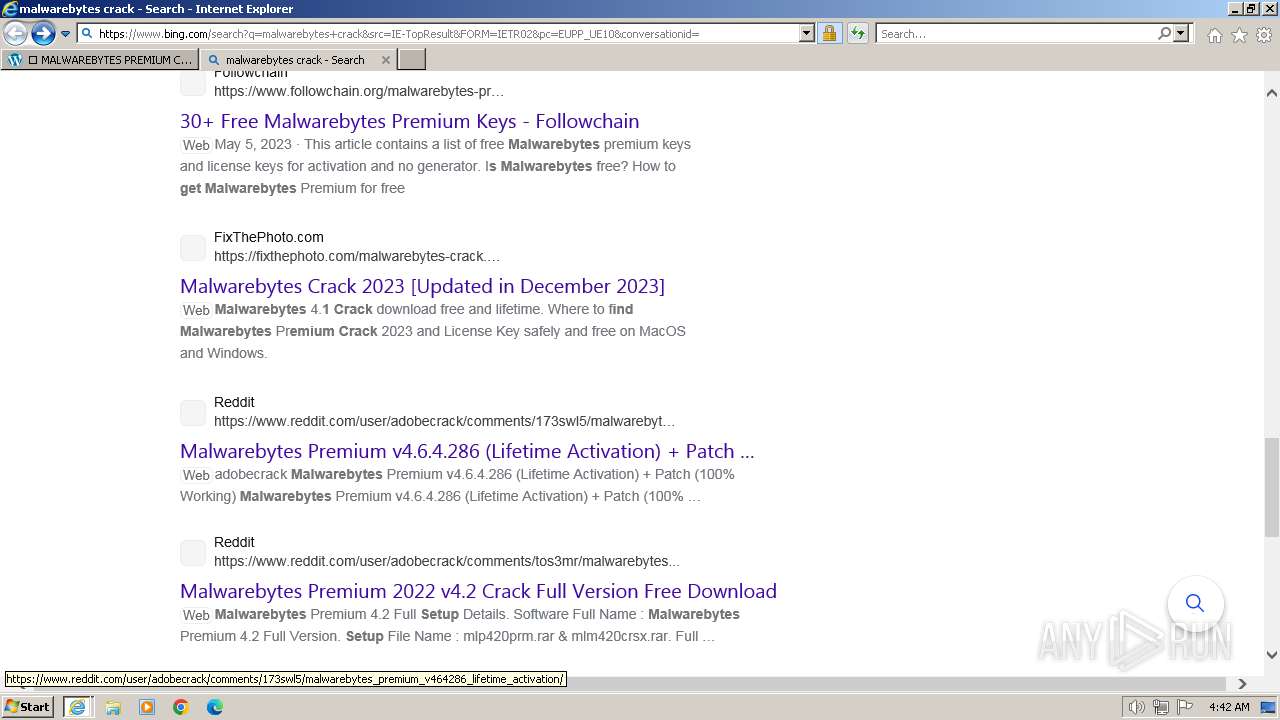This screenshot has width=1280, height=720.
Task: Click the FixThePhoto site favicon
Action: [x=193, y=247]
